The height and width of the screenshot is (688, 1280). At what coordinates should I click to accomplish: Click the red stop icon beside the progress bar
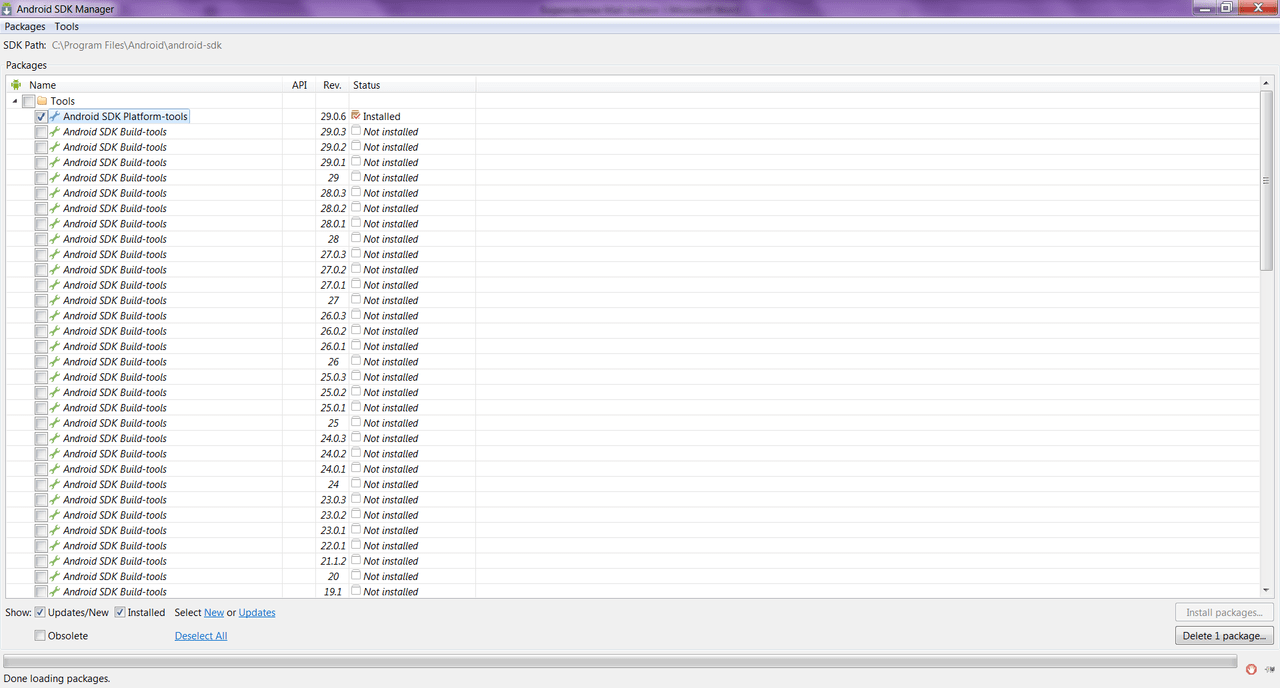tap(1251, 669)
